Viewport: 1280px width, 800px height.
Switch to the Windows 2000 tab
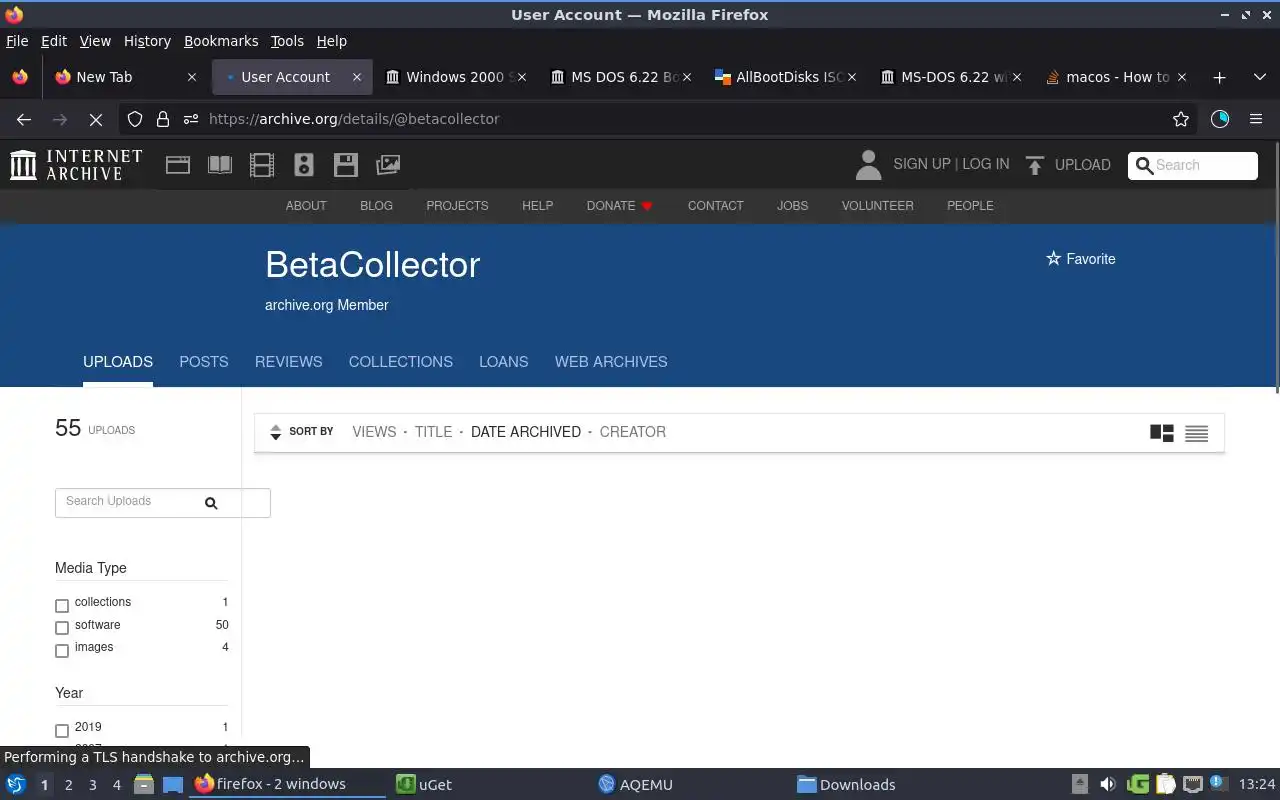pos(455,77)
